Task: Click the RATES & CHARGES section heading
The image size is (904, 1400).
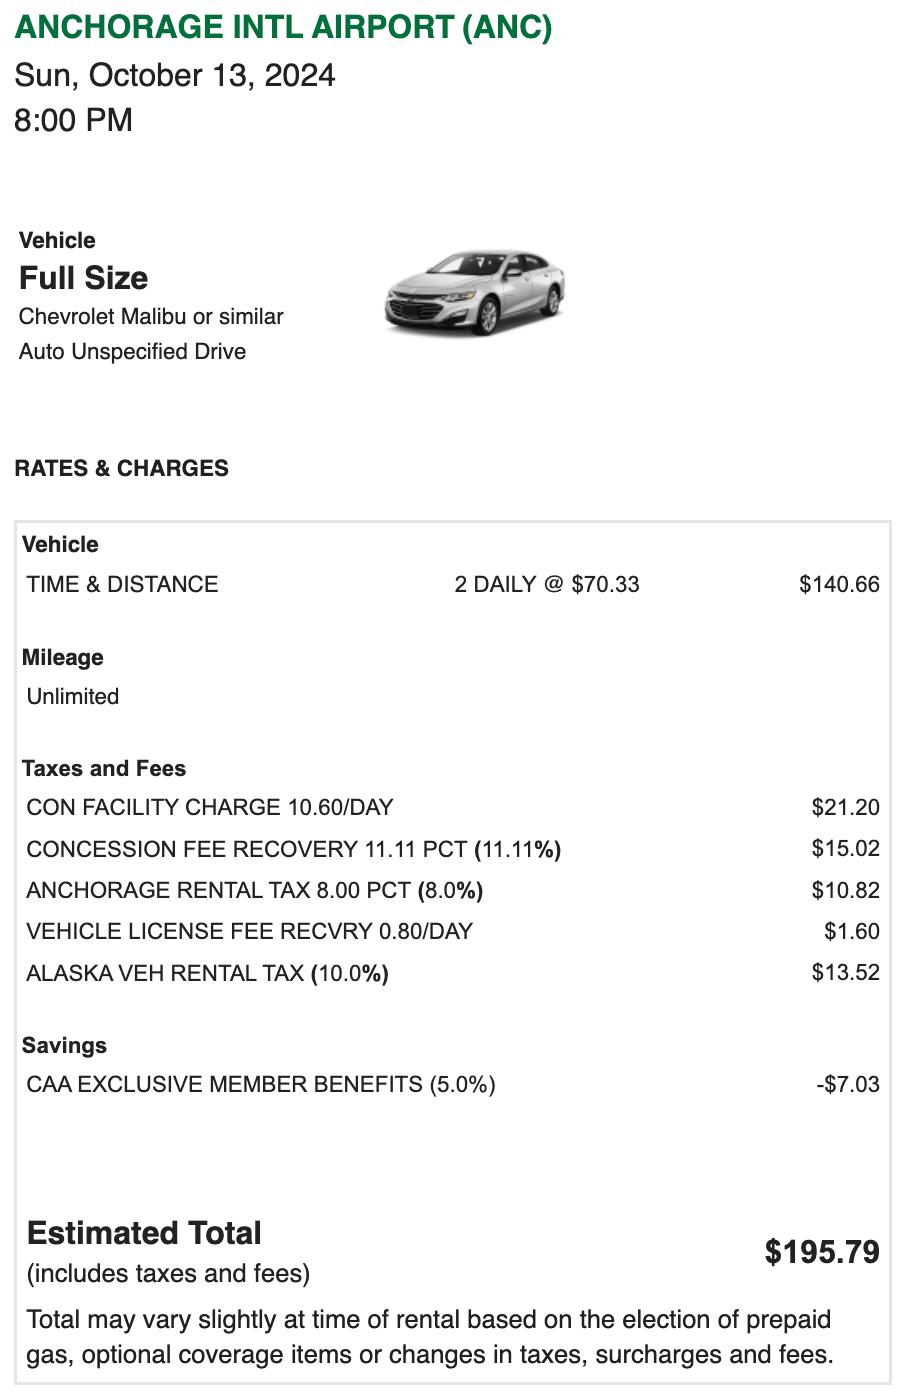Action: tap(121, 469)
